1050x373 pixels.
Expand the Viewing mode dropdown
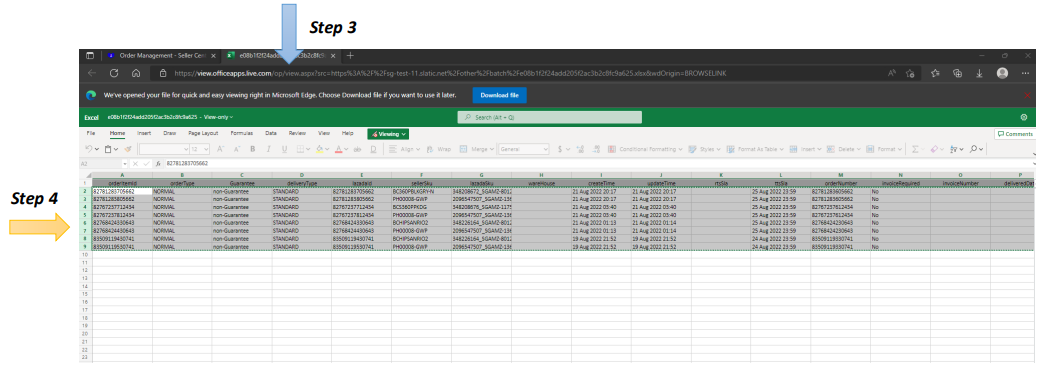(388, 134)
